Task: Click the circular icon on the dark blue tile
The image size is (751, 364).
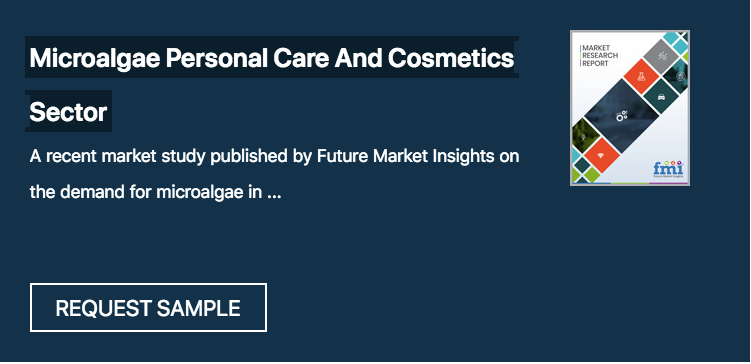Action: tap(681, 76)
